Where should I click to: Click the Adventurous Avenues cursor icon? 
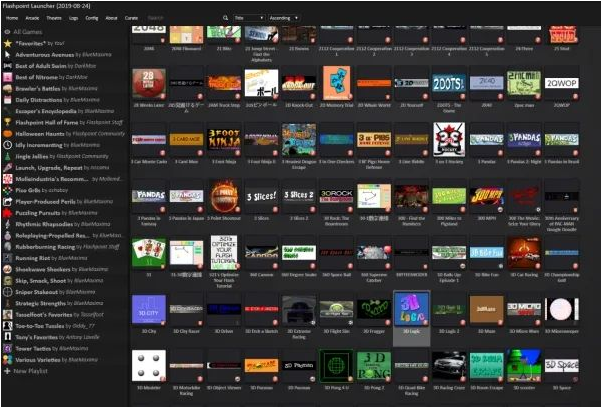point(8,55)
